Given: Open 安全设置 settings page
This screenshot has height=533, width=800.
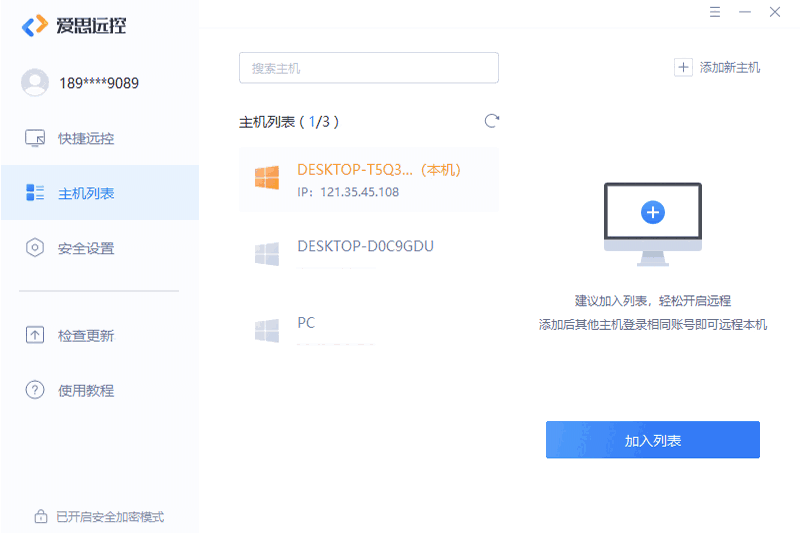Looking at the screenshot, I should (x=86, y=248).
